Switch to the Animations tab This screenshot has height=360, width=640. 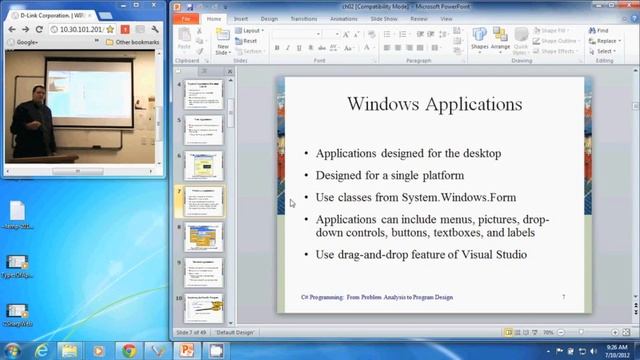(x=344, y=19)
